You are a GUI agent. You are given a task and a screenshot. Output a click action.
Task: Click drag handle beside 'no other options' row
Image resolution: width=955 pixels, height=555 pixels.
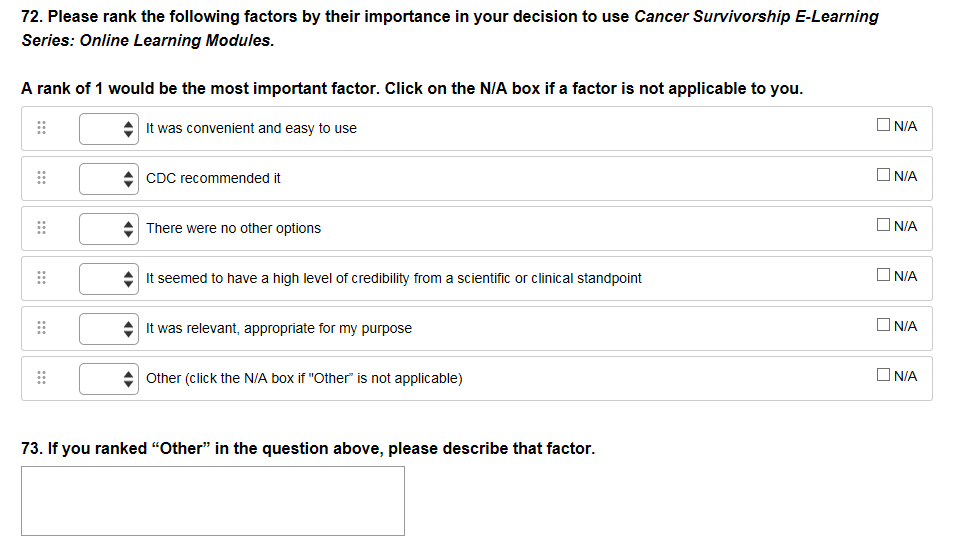(x=42, y=228)
